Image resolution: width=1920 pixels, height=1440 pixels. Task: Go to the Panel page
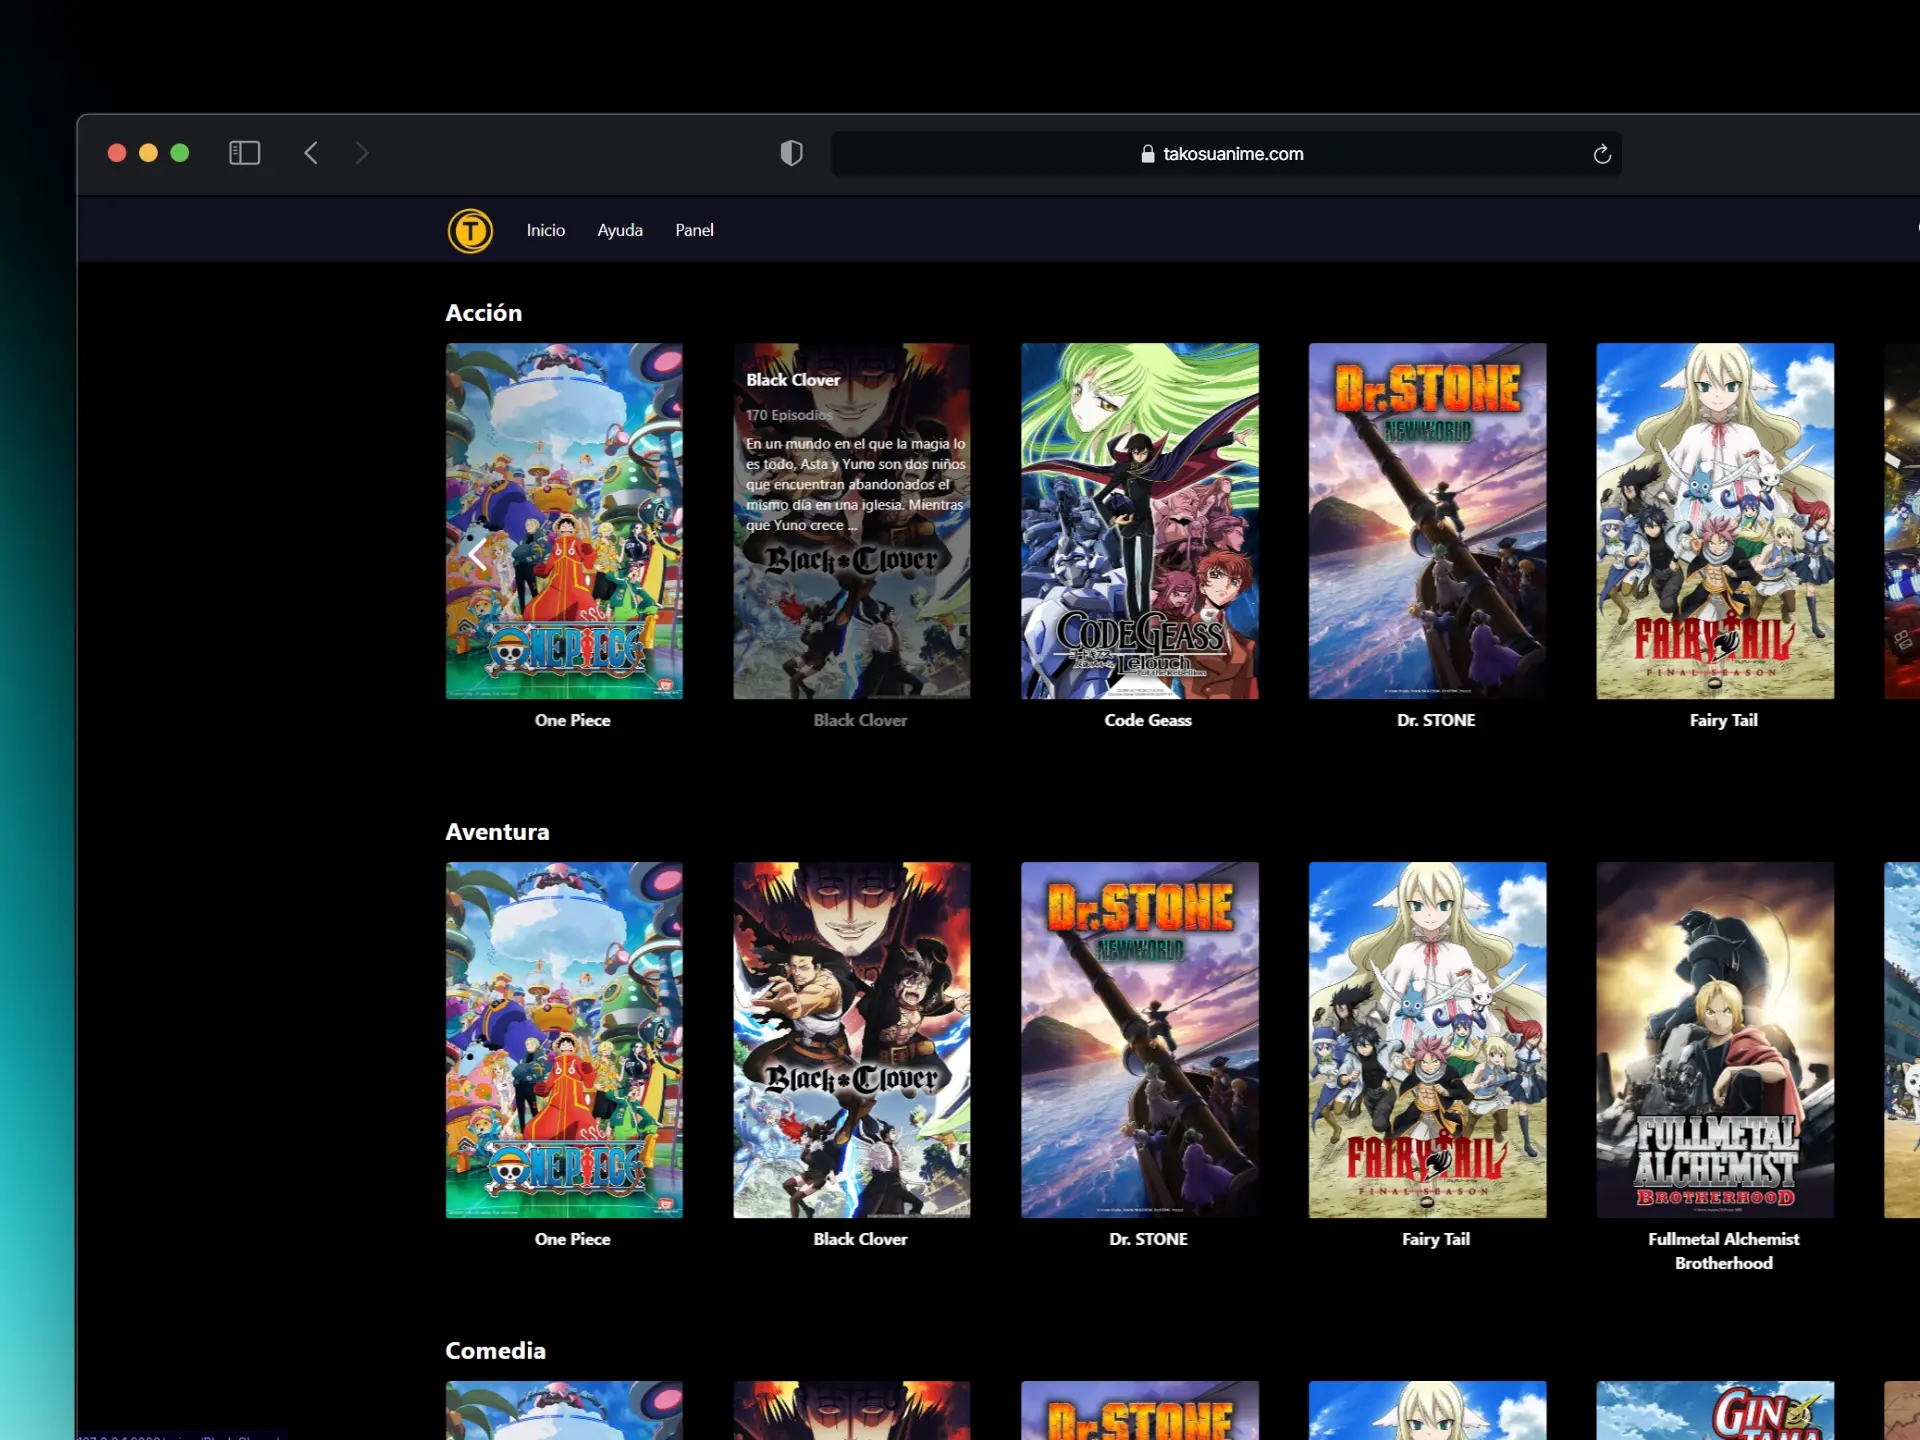pyautogui.click(x=694, y=230)
